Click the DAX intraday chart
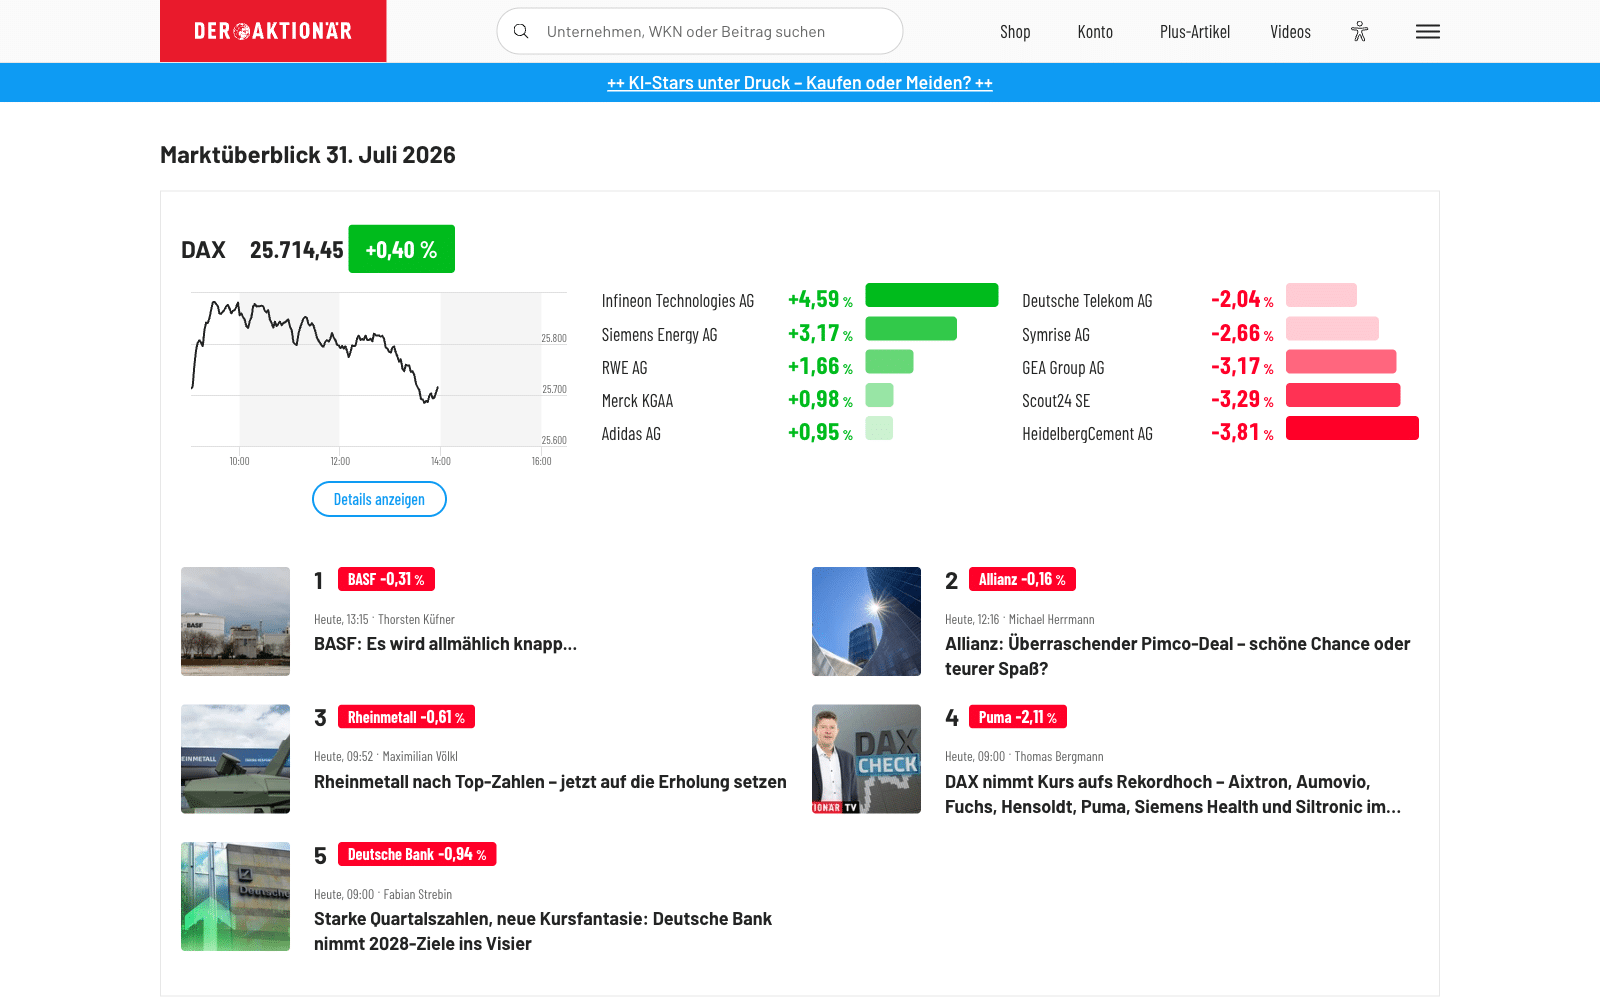Viewport: 1600px width, 1000px height. (379, 379)
